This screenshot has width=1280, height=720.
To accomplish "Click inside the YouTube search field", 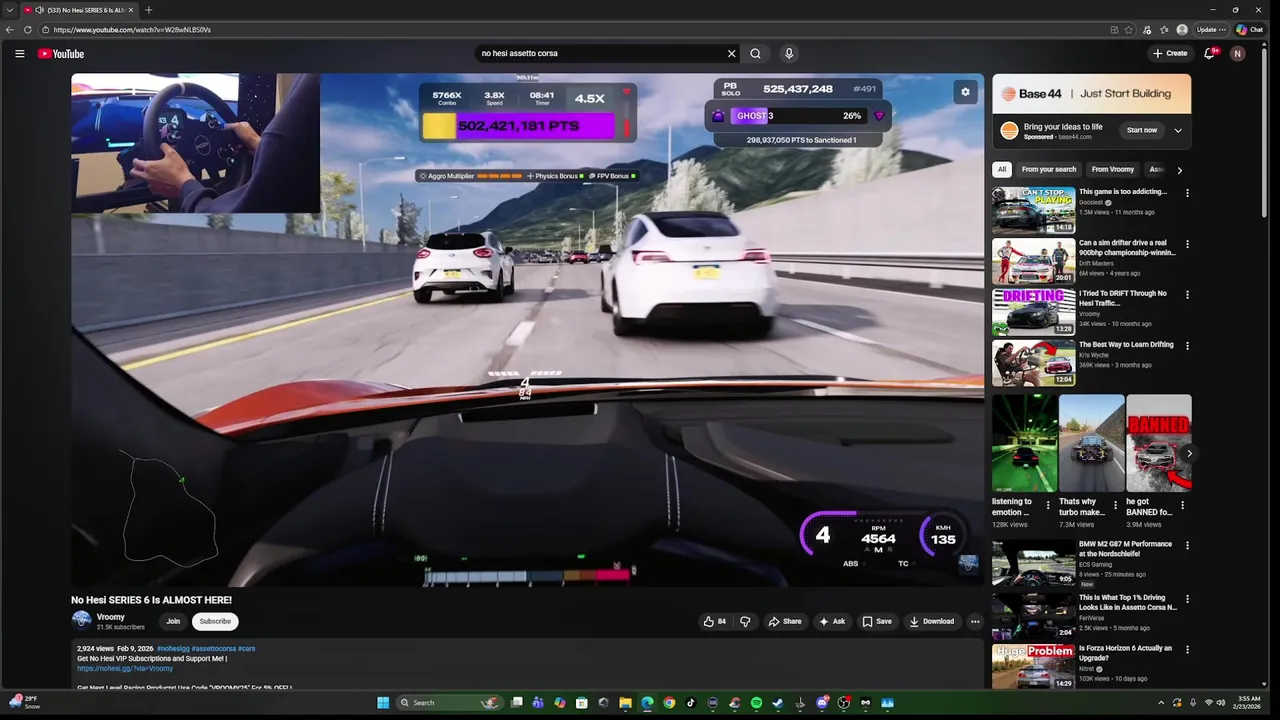I will pos(600,54).
